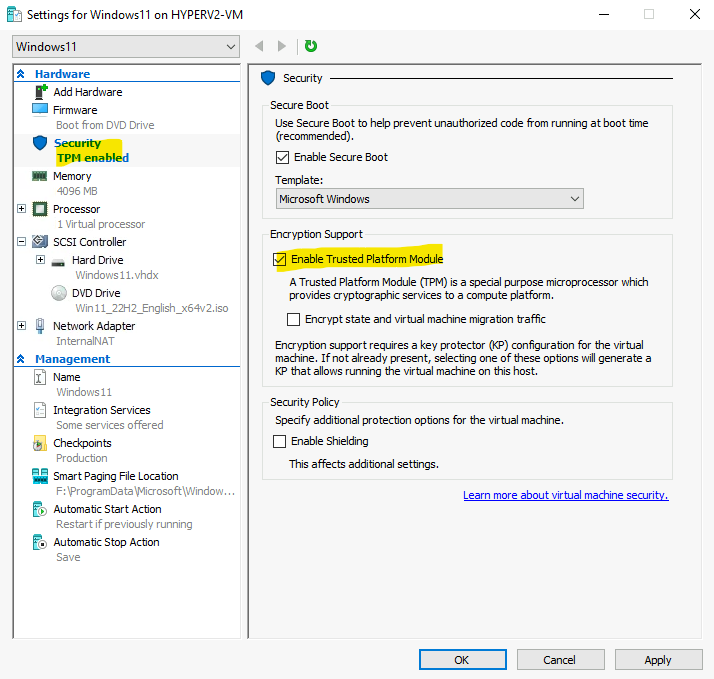Click the Name icon under Management
This screenshot has width=714, height=679.
[40, 377]
